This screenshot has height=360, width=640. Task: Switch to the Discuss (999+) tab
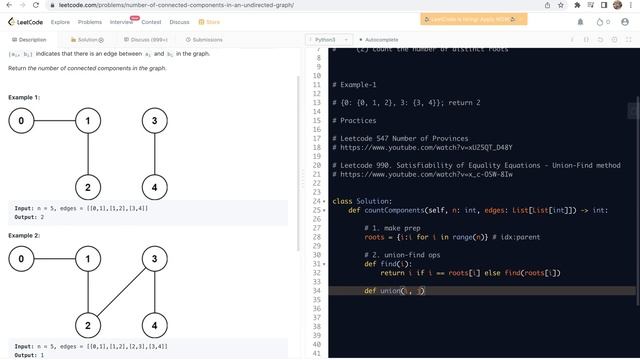(146, 40)
